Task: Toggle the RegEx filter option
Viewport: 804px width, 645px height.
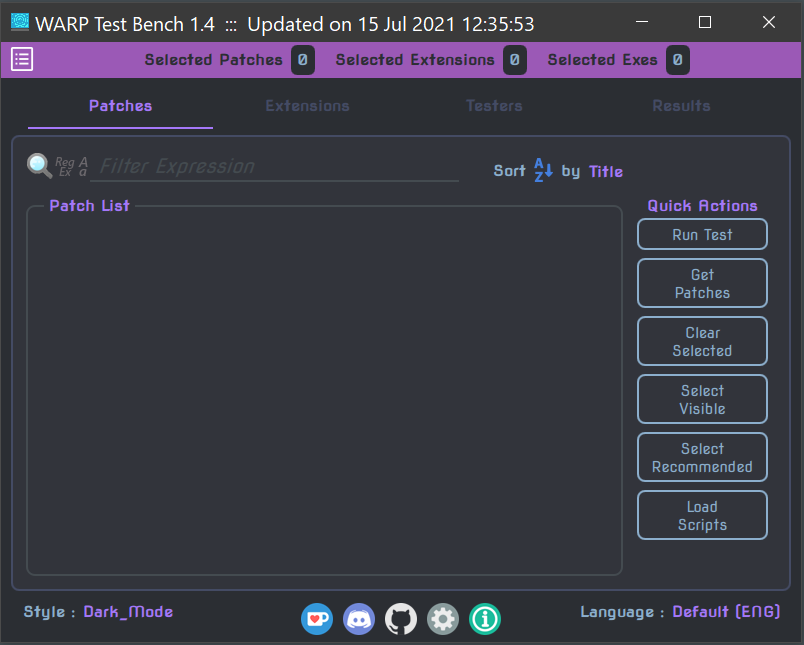Action: click(x=65, y=167)
